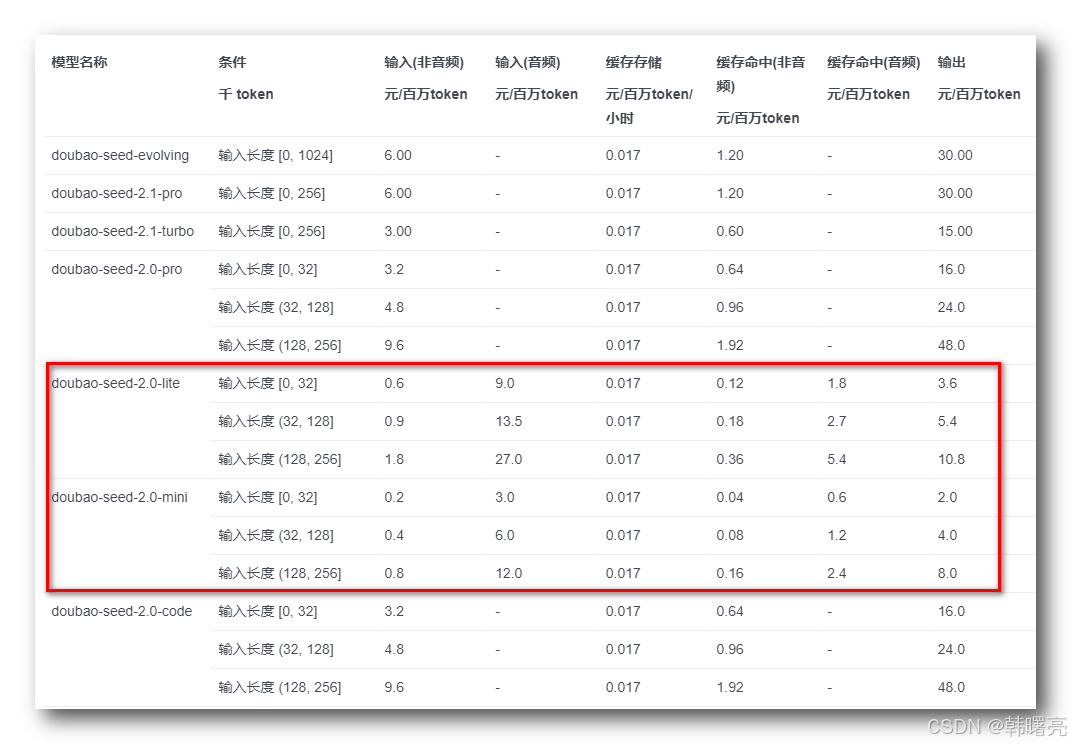Screen dimensions: 1071x744
Task: Select the doubao-seed-2.1-turbo model name
Action: click(x=123, y=232)
